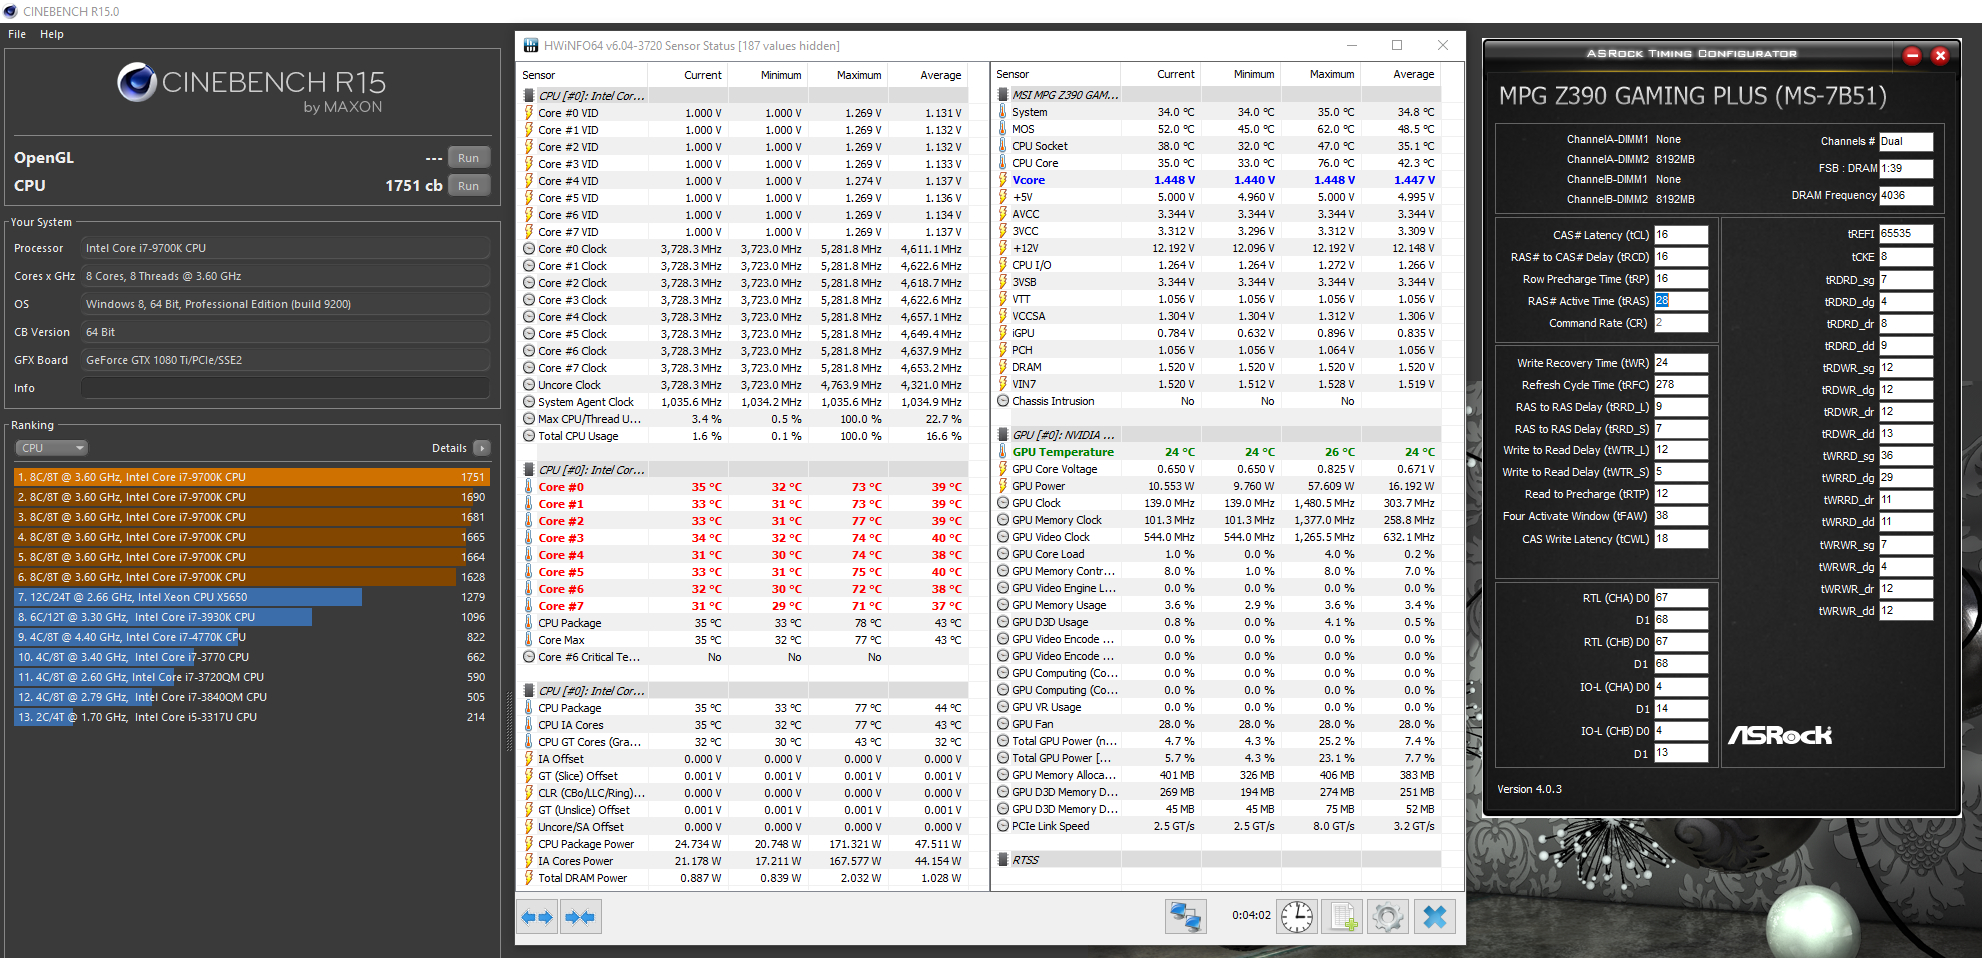Select ranking entry Intel Core i5-3317U
The height and width of the screenshot is (958, 1982).
click(x=251, y=717)
